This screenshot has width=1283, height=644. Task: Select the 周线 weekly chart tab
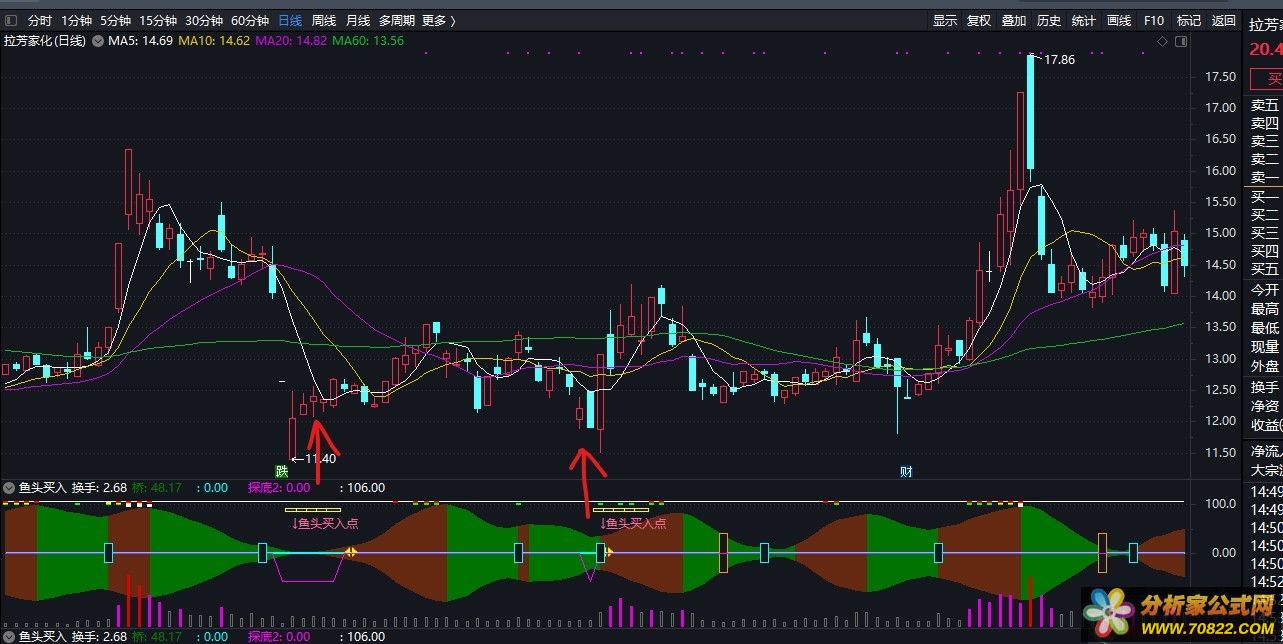point(324,20)
